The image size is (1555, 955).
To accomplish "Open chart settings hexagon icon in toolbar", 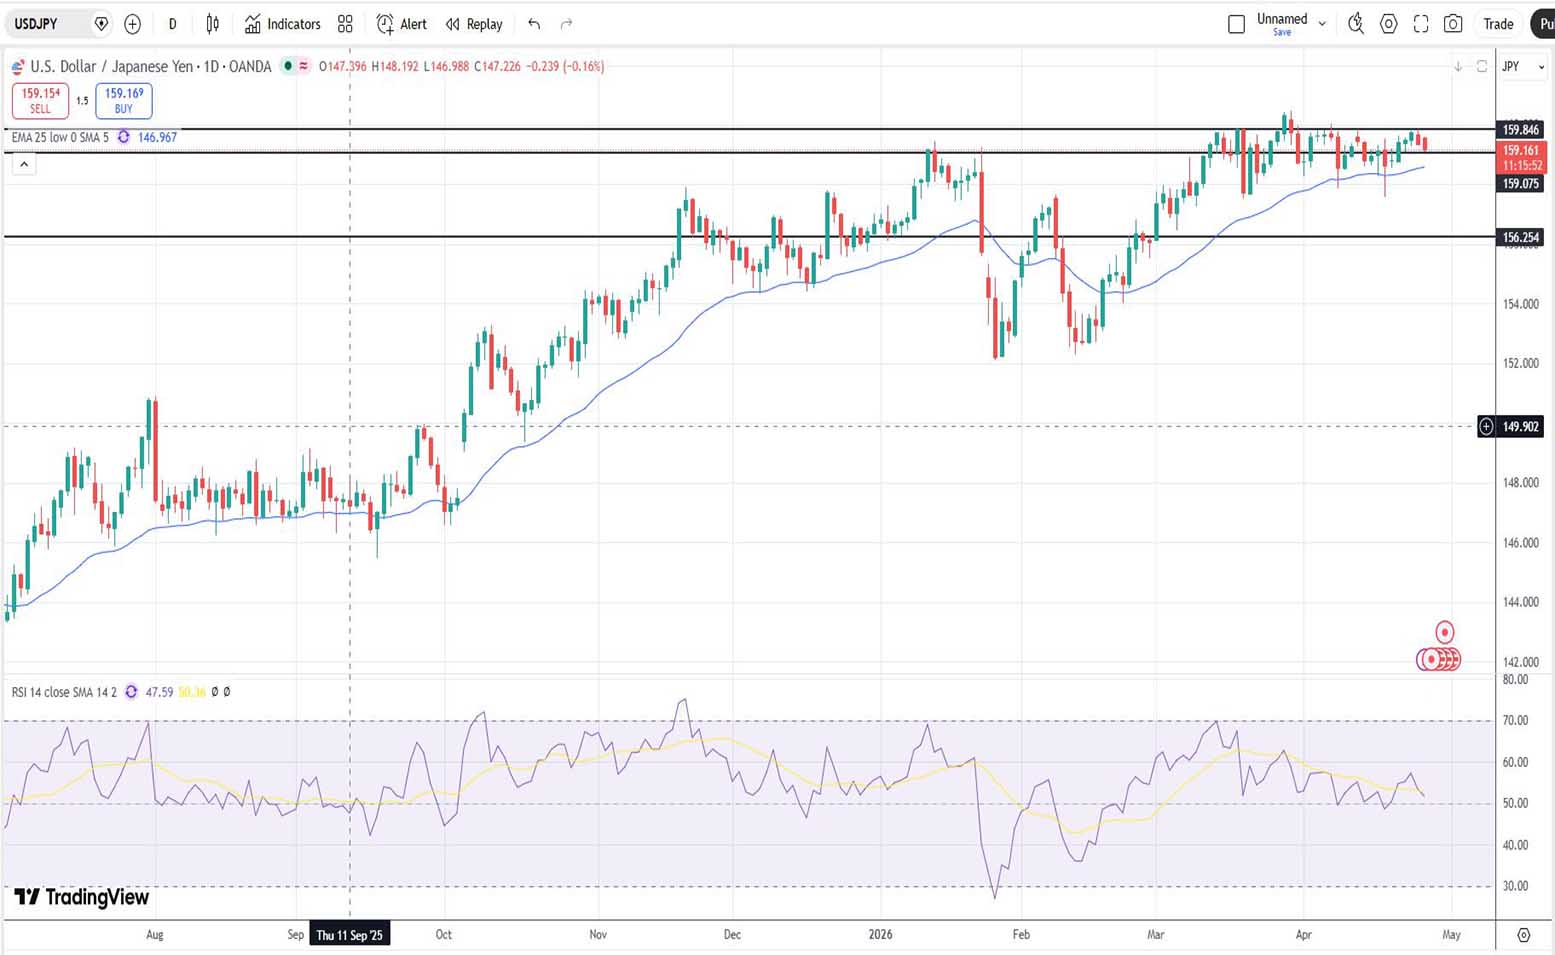I will 1388,24.
